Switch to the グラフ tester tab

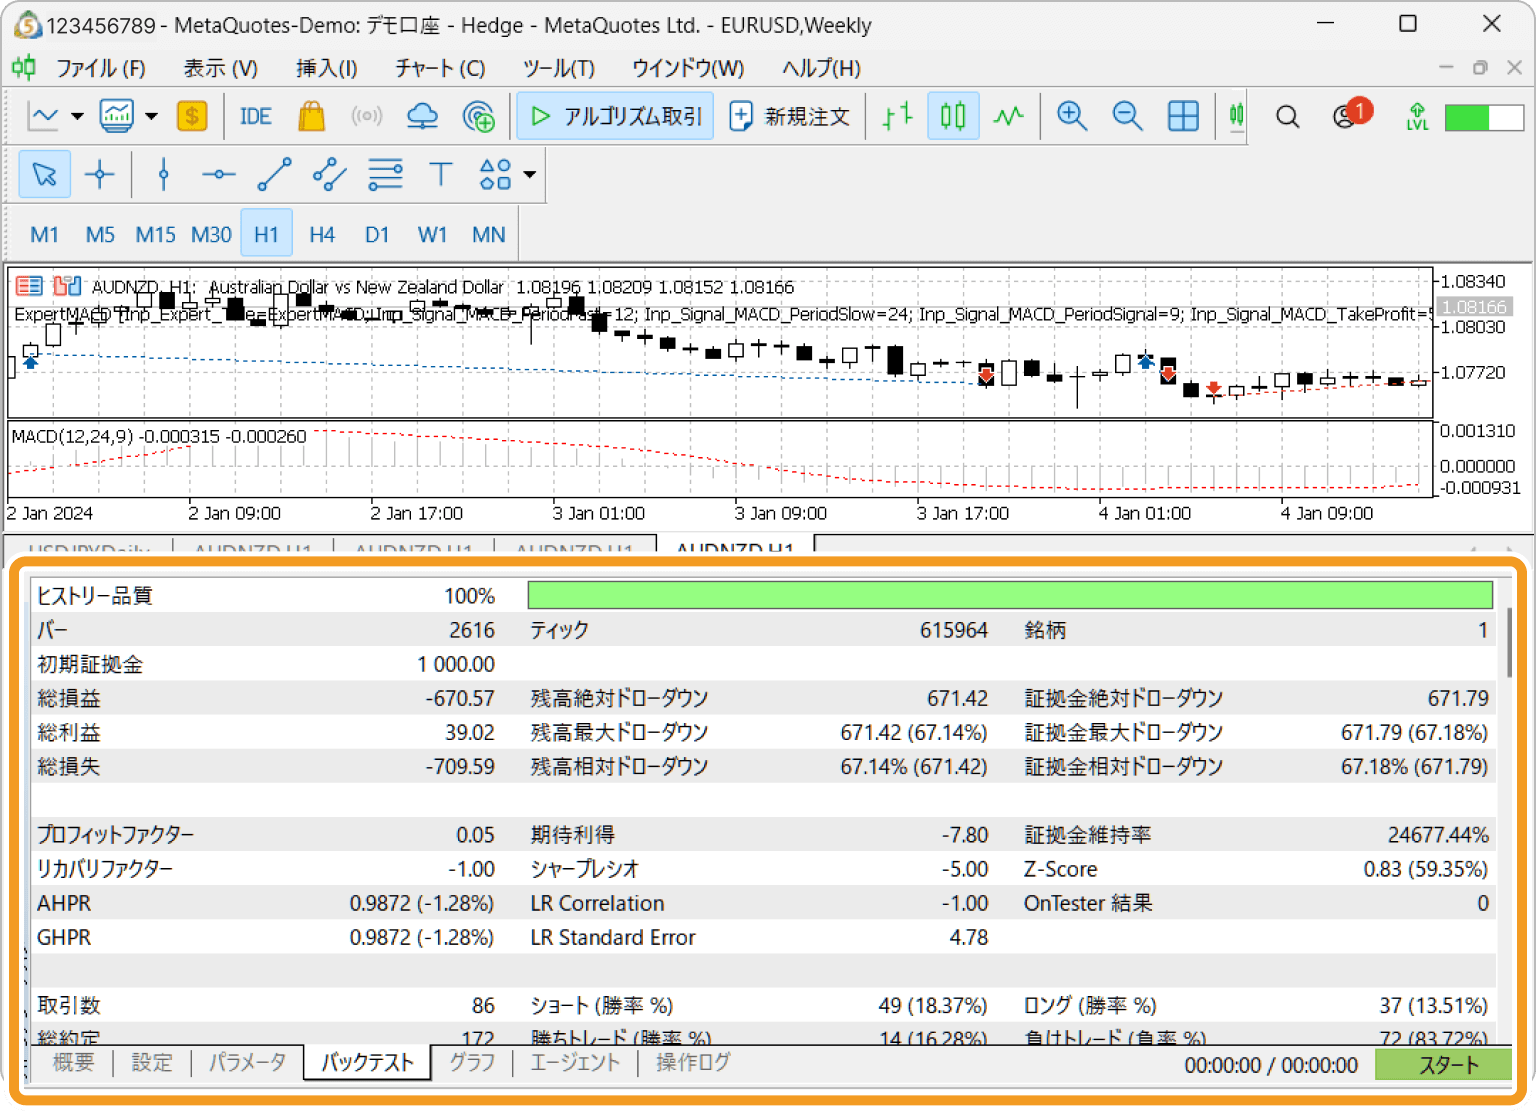coord(472,1062)
